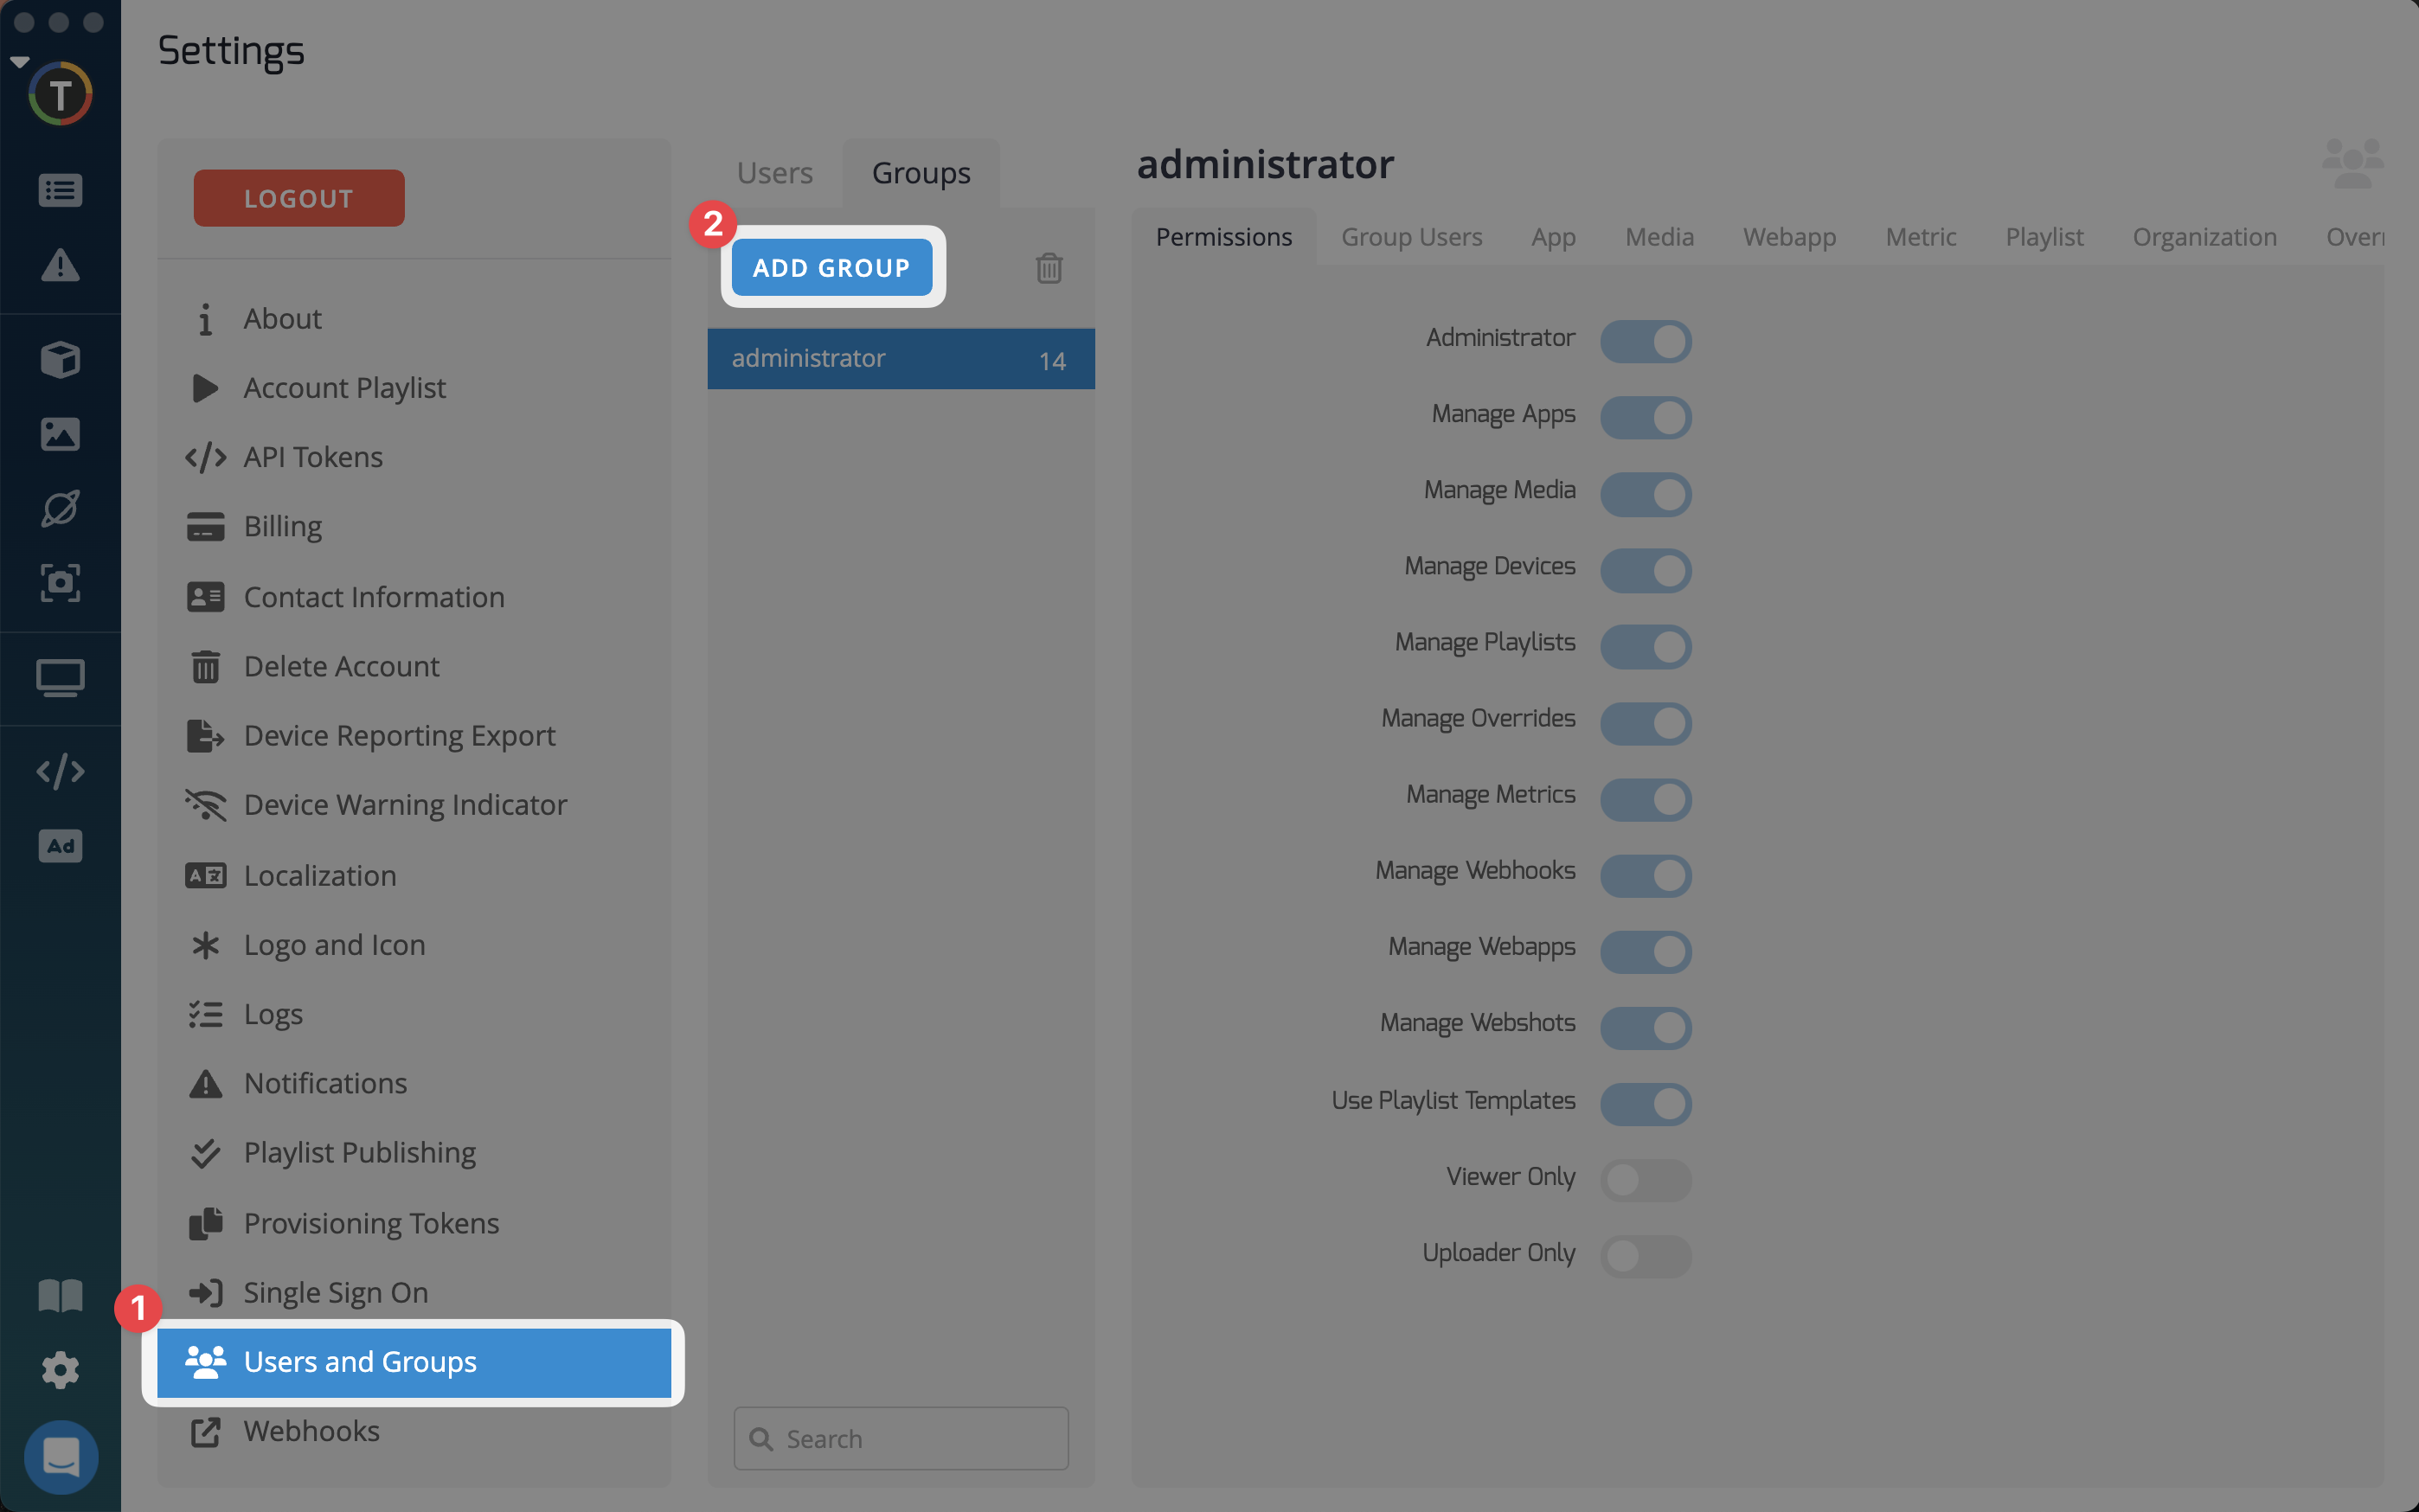Image resolution: width=2419 pixels, height=1512 pixels.
Task: Toggle the Viewer Only permission
Action: [x=1645, y=1180]
